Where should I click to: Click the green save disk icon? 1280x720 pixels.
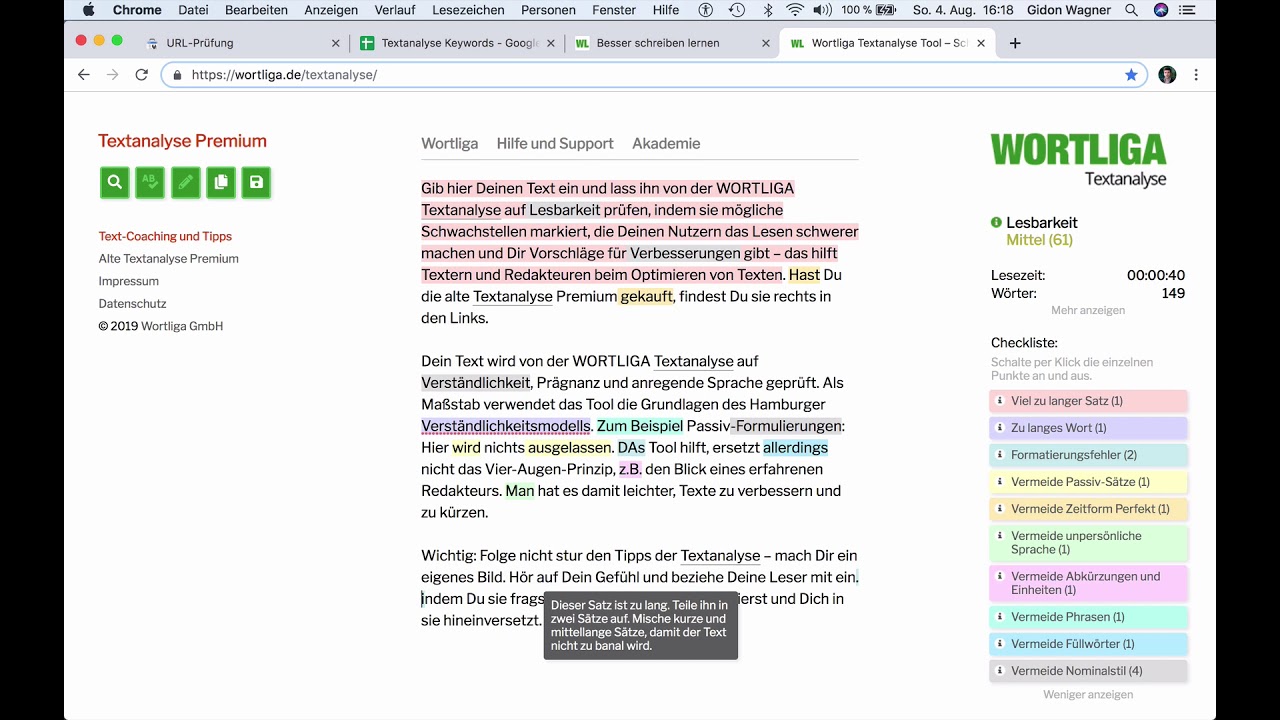point(256,183)
